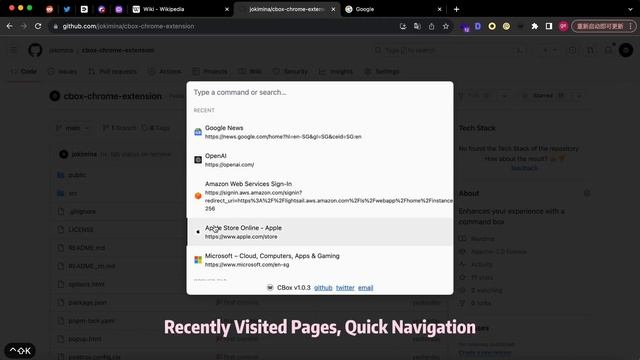Open a new browser tab

pos(456,9)
